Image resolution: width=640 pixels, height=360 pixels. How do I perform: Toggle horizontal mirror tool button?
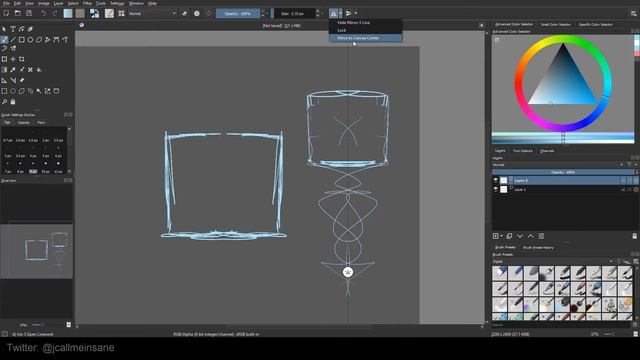pyautogui.click(x=333, y=13)
